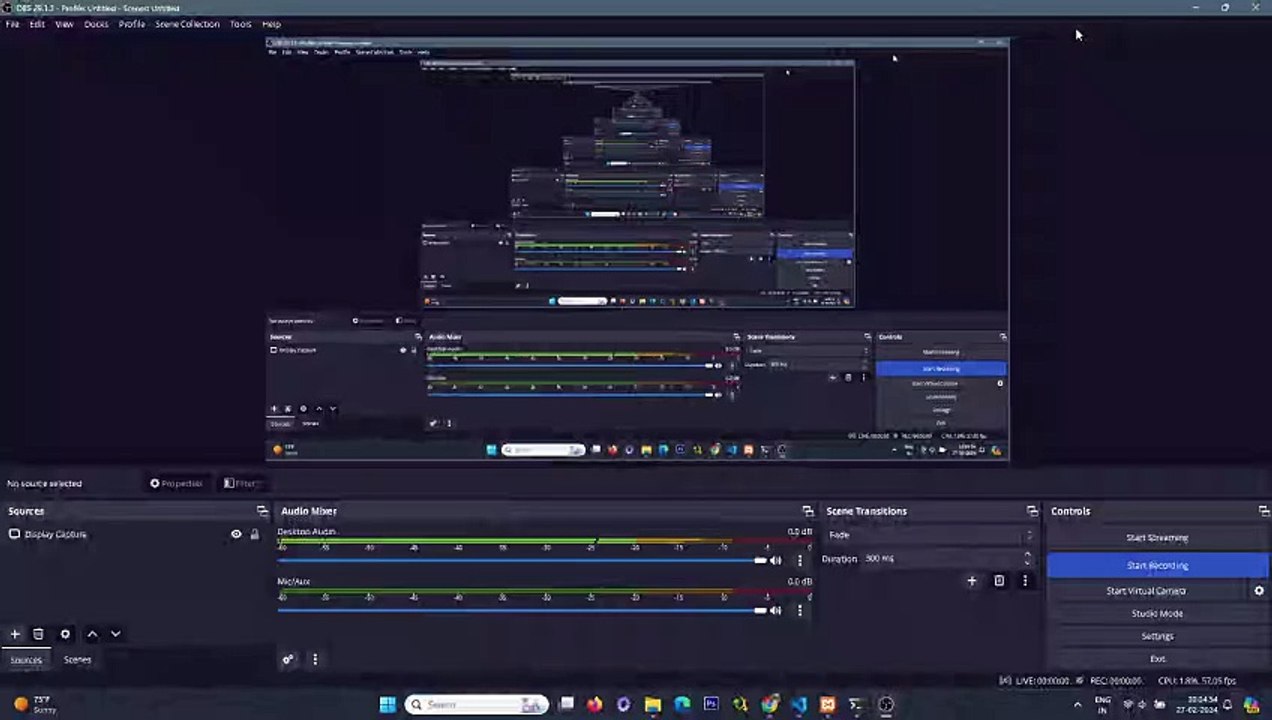This screenshot has height=720, width=1272.
Task: Show hidden system tray icons chevron
Action: coord(1077,705)
